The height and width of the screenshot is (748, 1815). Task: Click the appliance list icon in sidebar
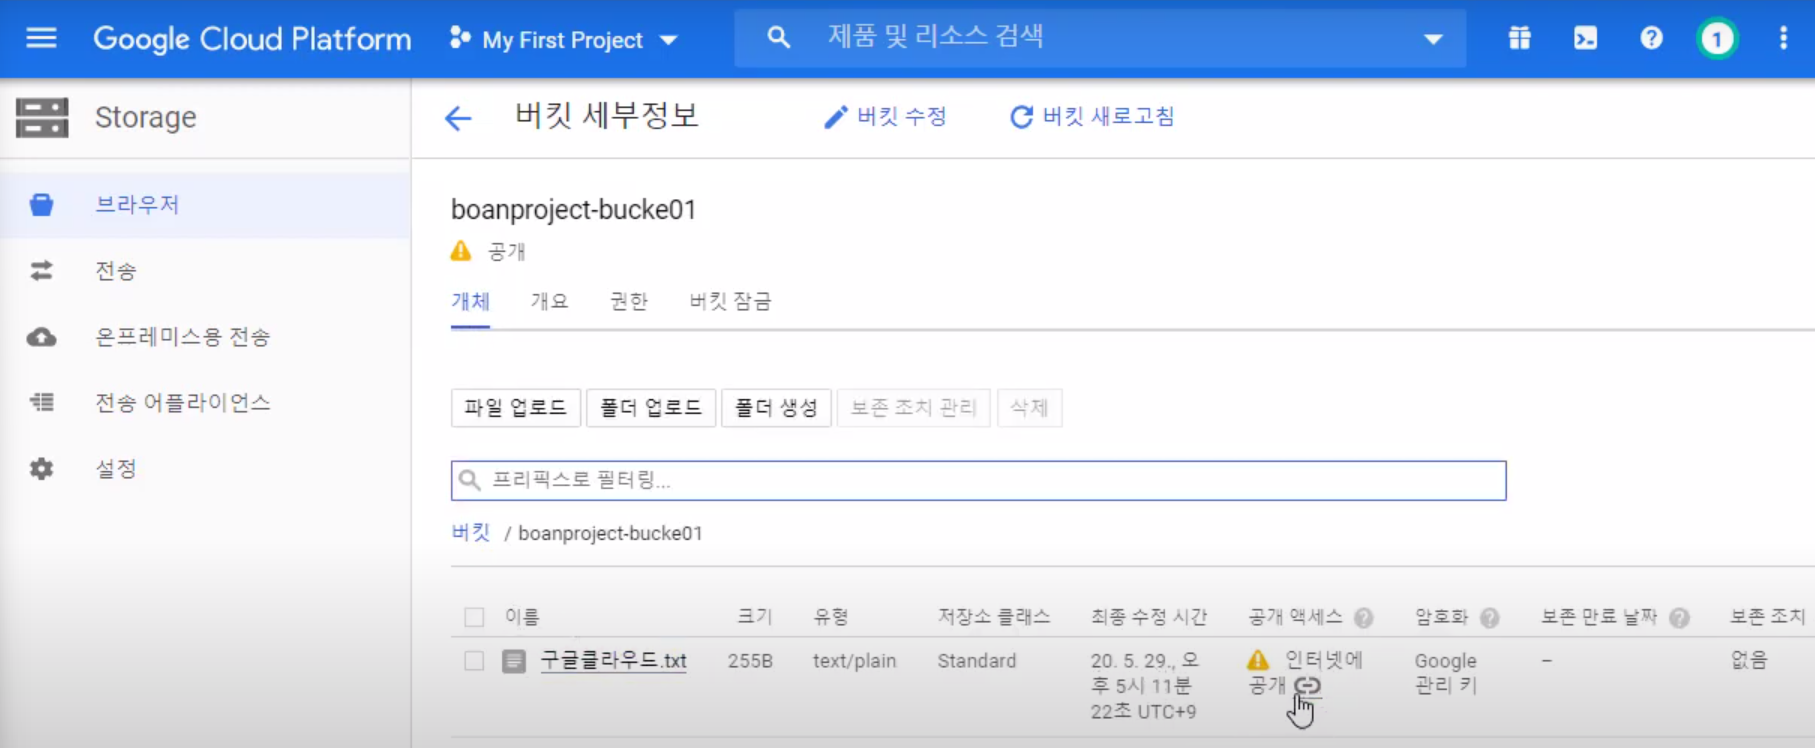pos(41,402)
